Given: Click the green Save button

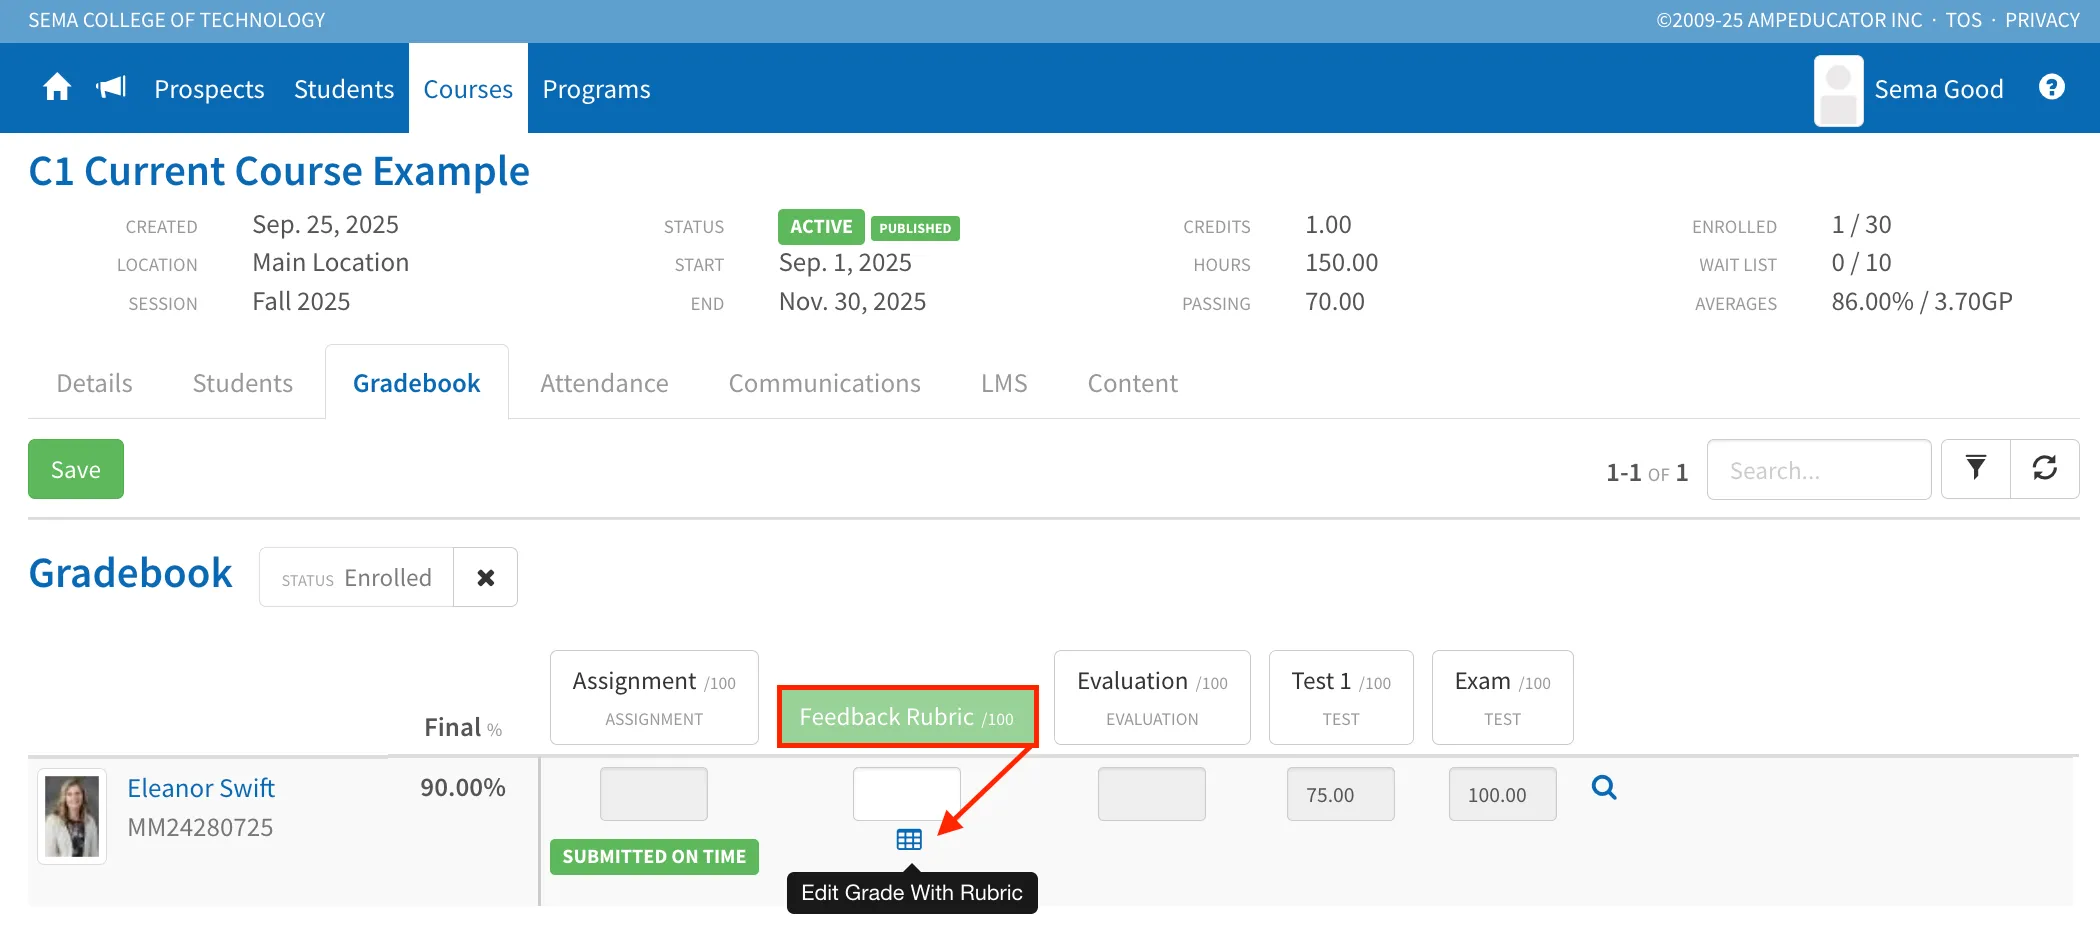Looking at the screenshot, I should (x=76, y=469).
